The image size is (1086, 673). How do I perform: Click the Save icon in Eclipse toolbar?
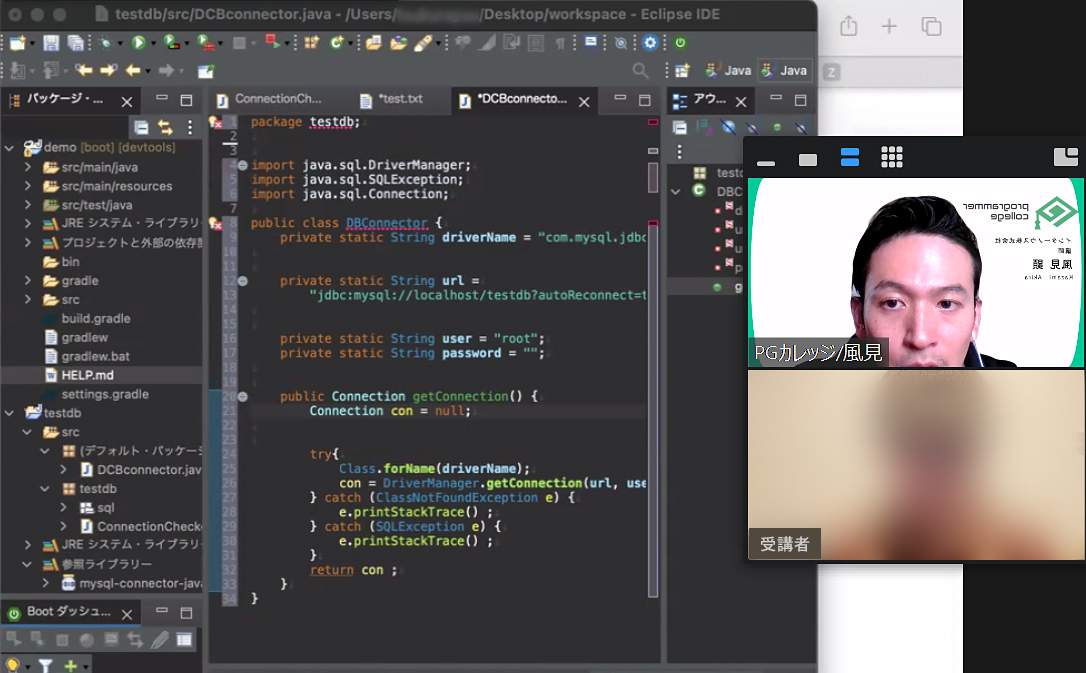click(51, 43)
